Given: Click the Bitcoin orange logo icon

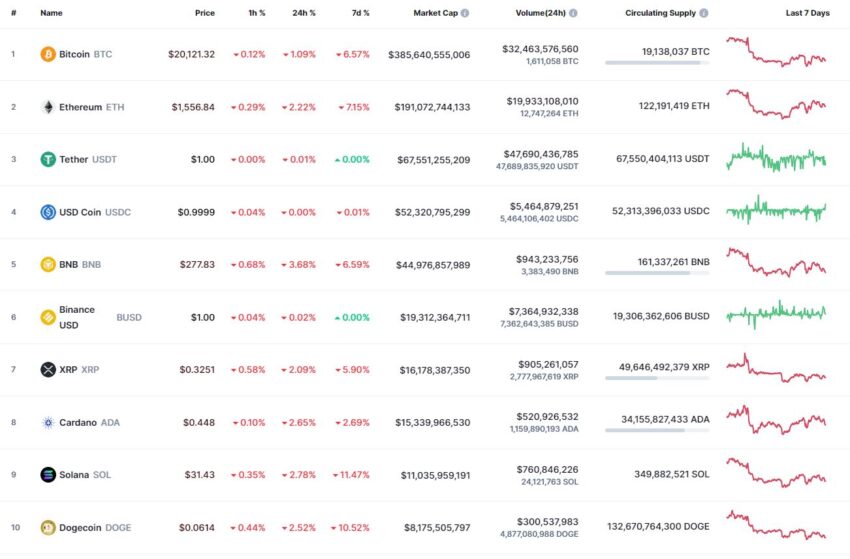Looking at the screenshot, I should [48, 54].
